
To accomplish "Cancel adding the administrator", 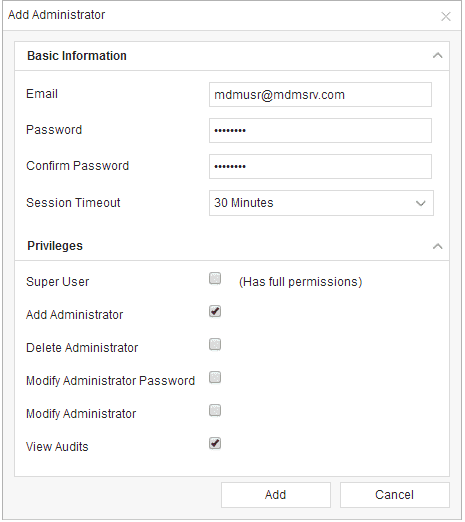I will pyautogui.click(x=395, y=495).
